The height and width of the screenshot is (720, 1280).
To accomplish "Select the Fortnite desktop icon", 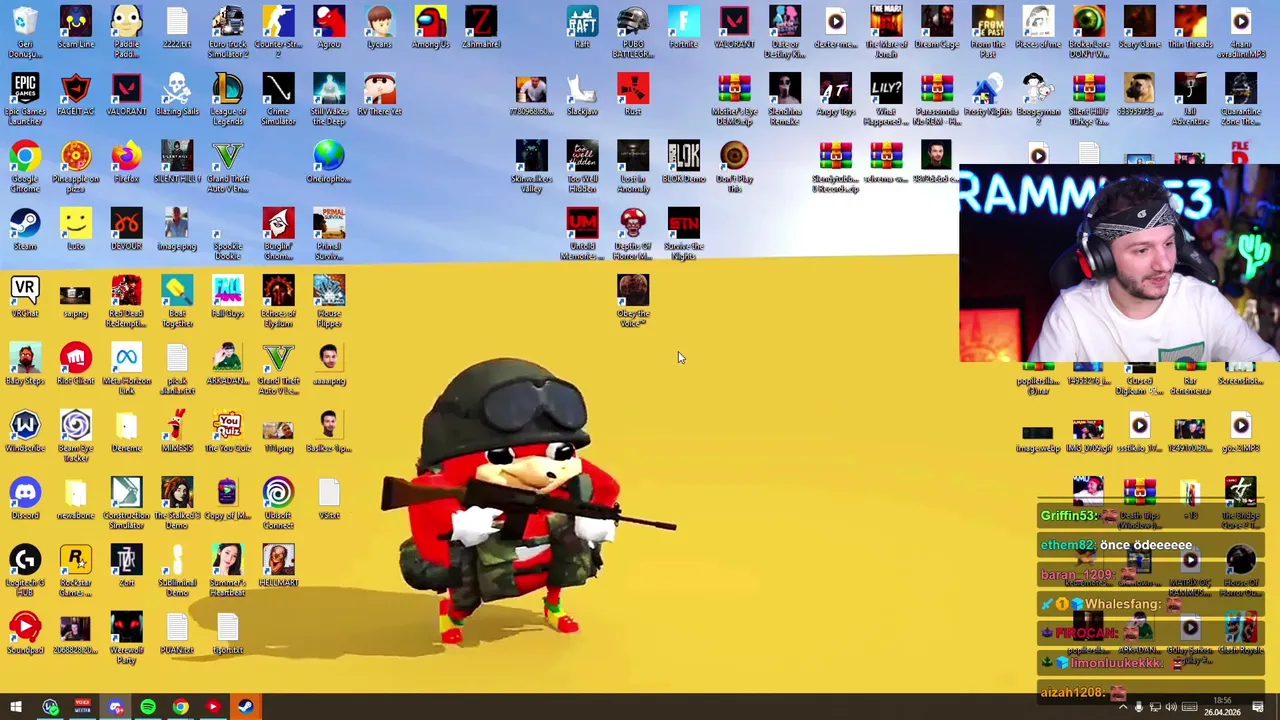I will [684, 28].
